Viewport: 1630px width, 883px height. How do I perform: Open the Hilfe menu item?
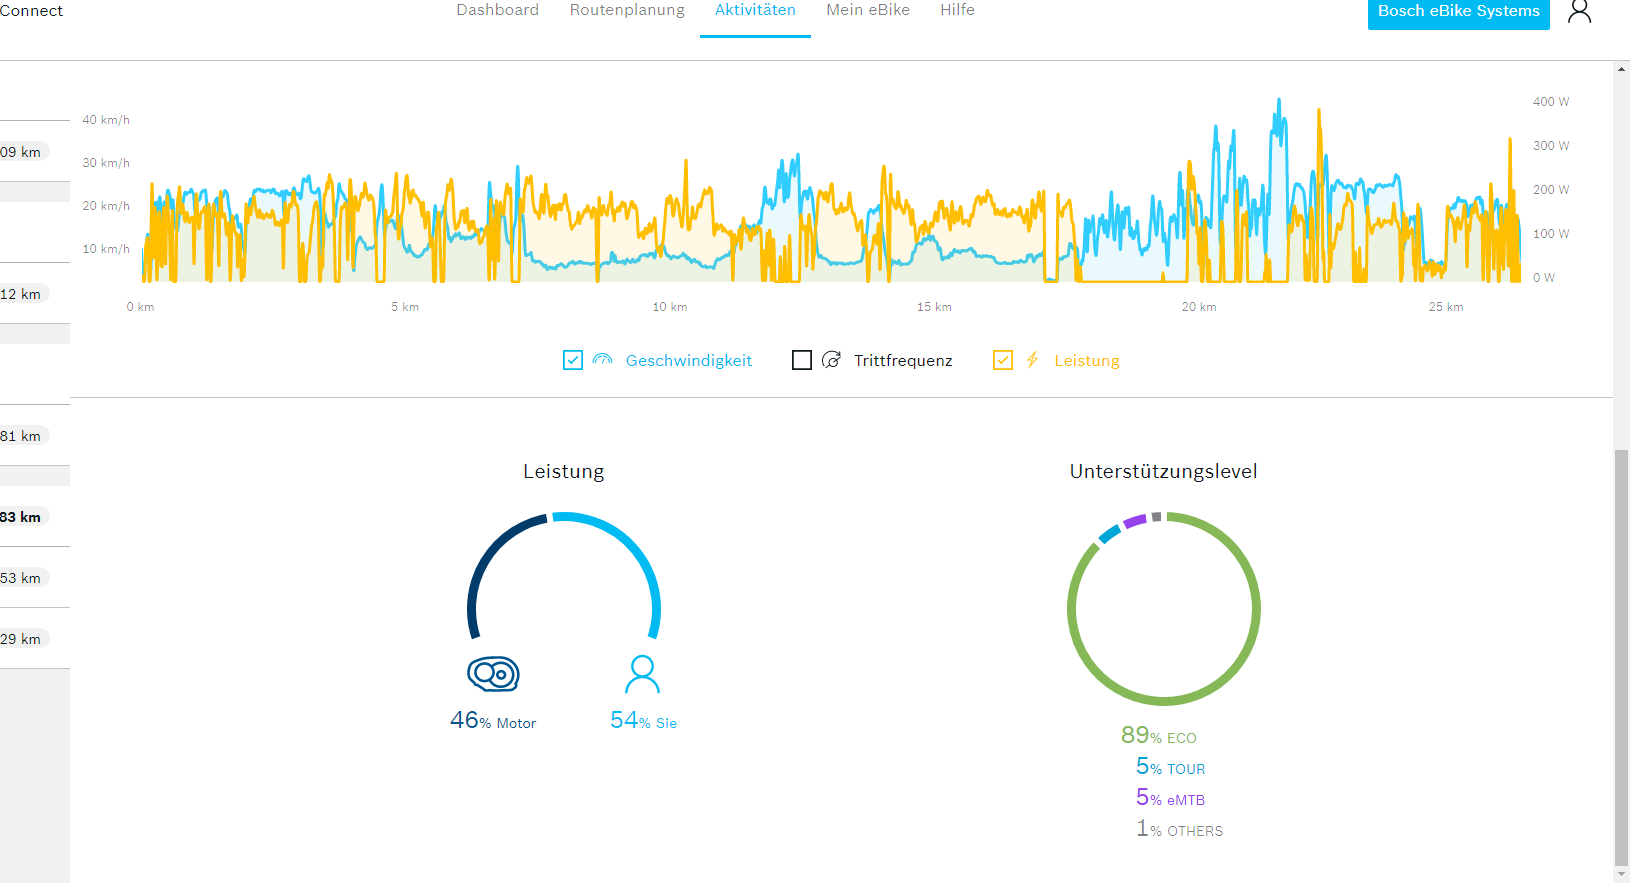click(x=957, y=10)
